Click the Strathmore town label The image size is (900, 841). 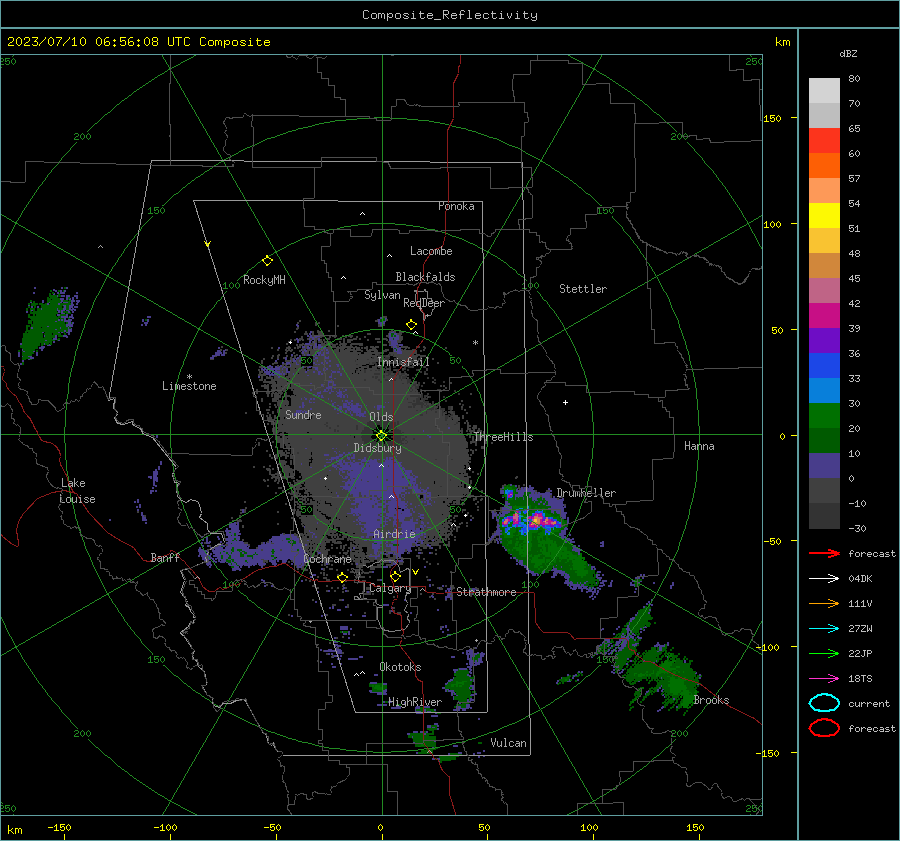click(x=486, y=592)
